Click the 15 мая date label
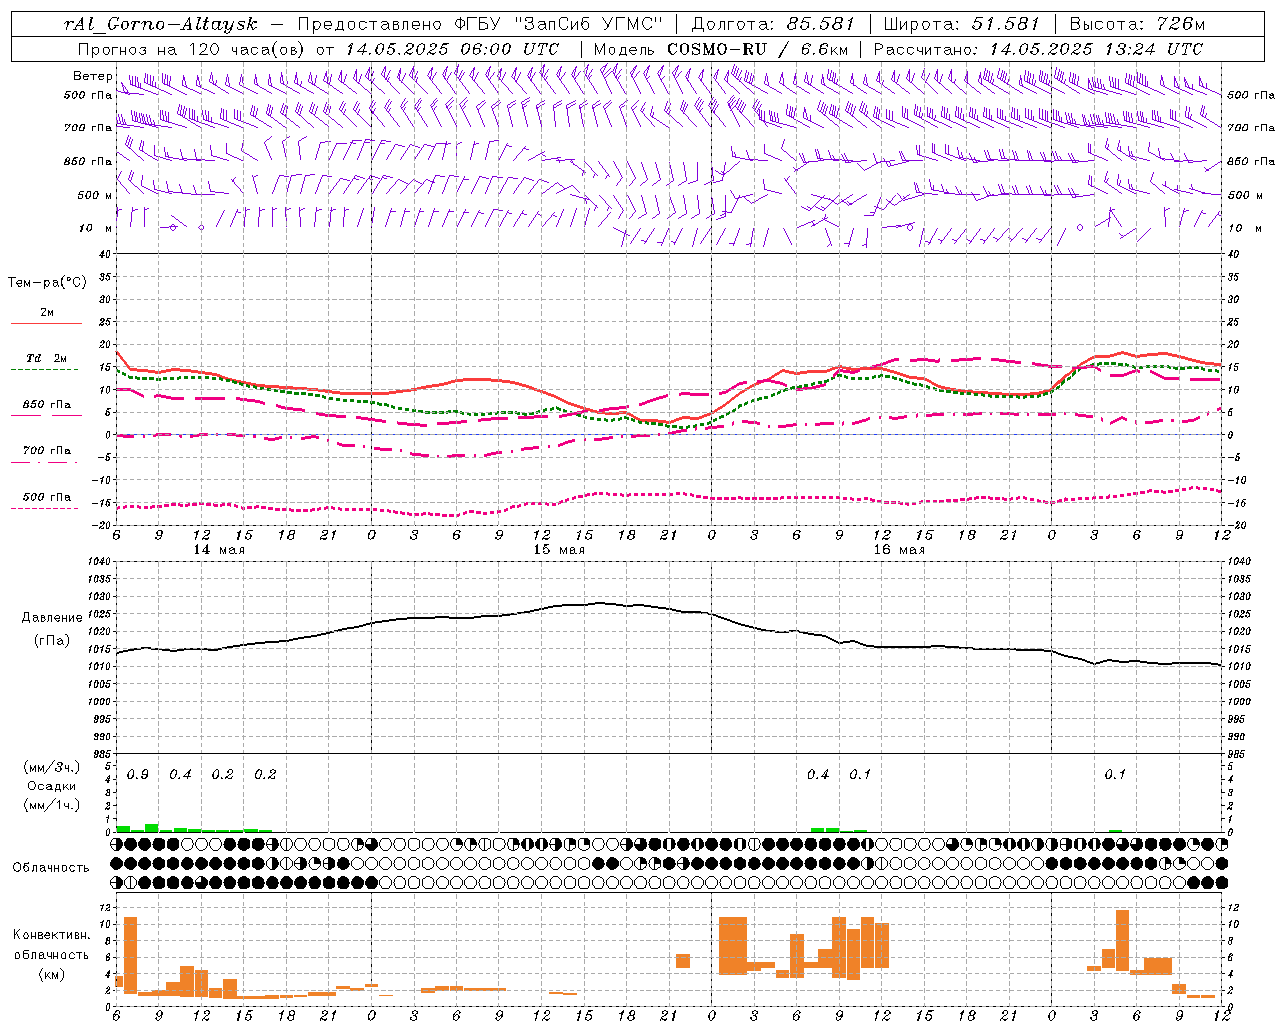The width and height of the screenshot is (1280, 1024). pyautogui.click(x=559, y=550)
